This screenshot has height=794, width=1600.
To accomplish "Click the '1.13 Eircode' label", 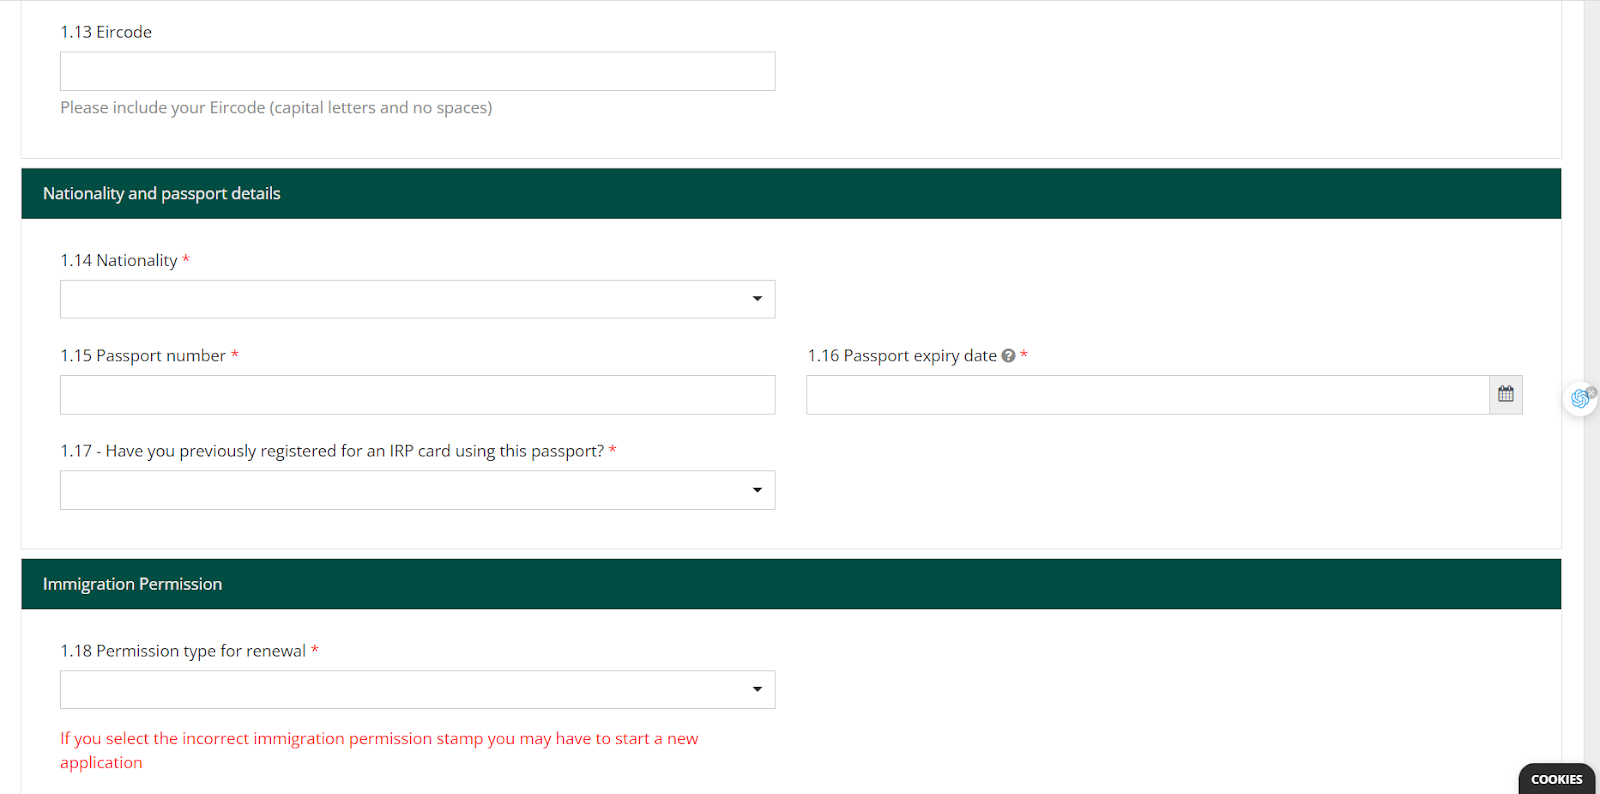I will point(106,32).
